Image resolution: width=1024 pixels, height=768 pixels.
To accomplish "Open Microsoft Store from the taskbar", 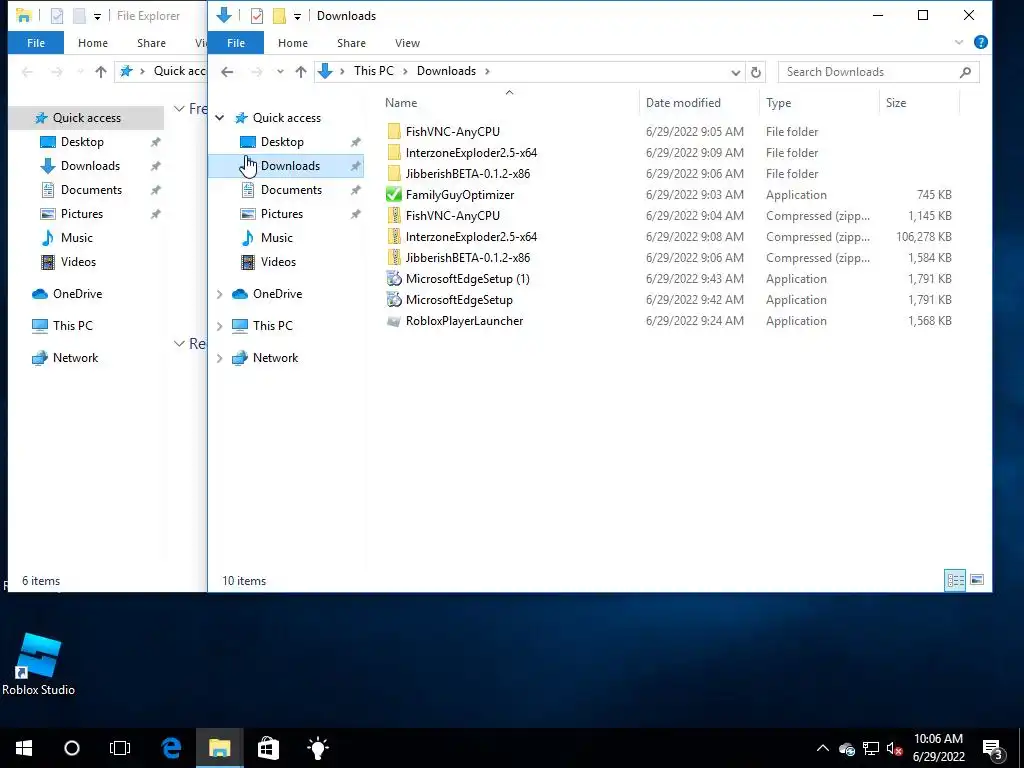I will [268, 748].
